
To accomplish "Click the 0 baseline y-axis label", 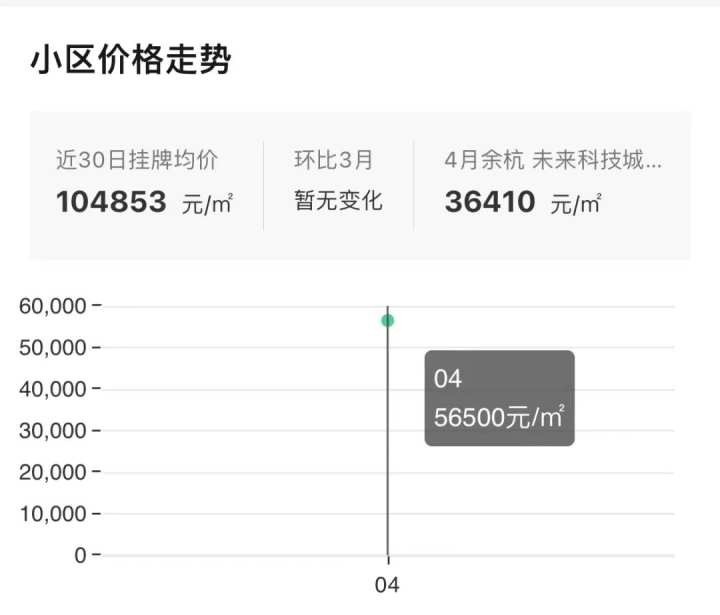I will pos(80,555).
